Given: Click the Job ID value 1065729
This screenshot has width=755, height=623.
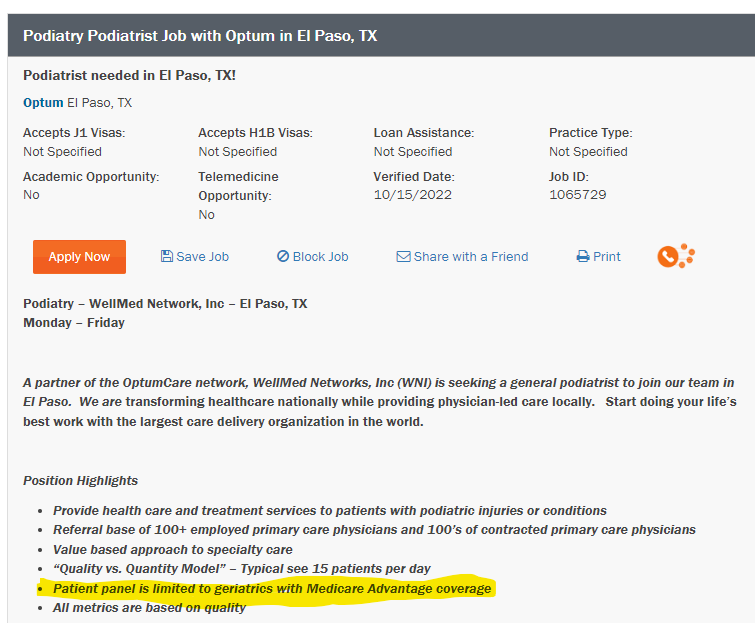Looking at the screenshot, I should 577,195.
